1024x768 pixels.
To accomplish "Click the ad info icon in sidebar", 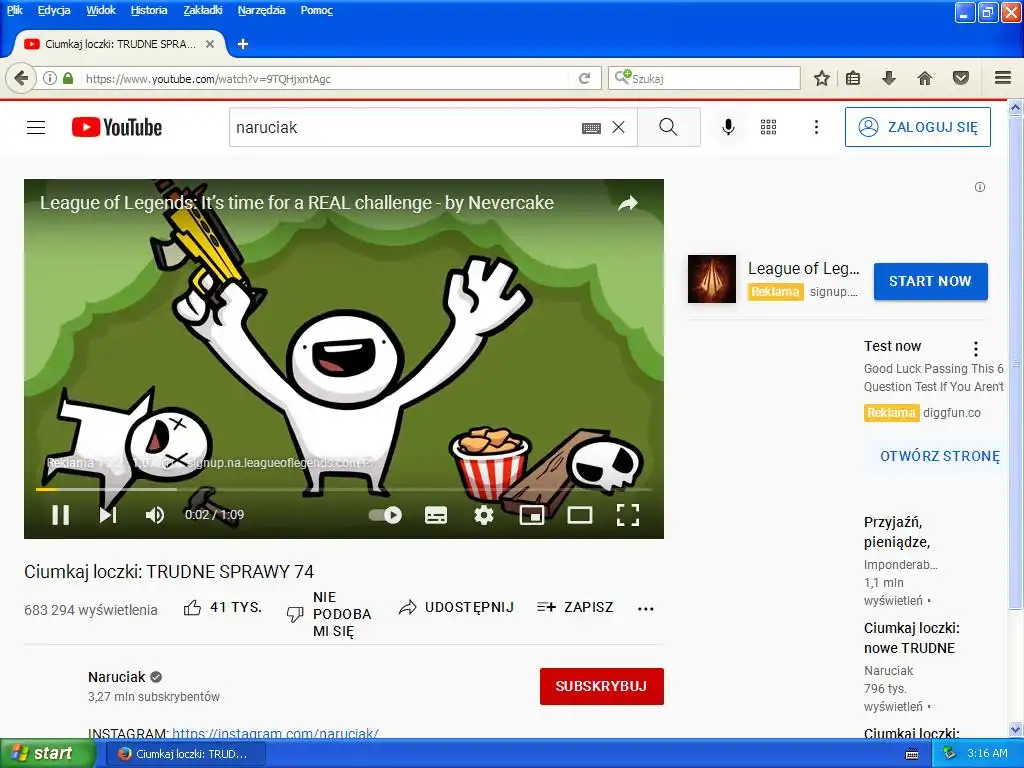I will coord(980,187).
